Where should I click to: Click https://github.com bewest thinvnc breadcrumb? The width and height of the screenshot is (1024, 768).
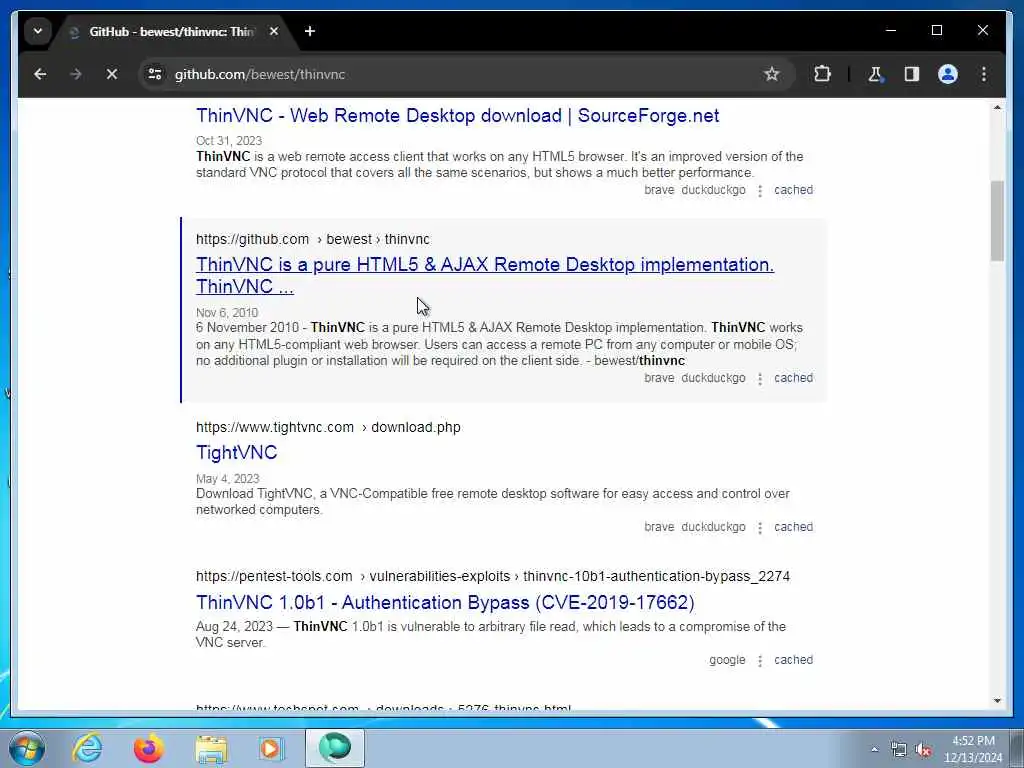click(313, 240)
